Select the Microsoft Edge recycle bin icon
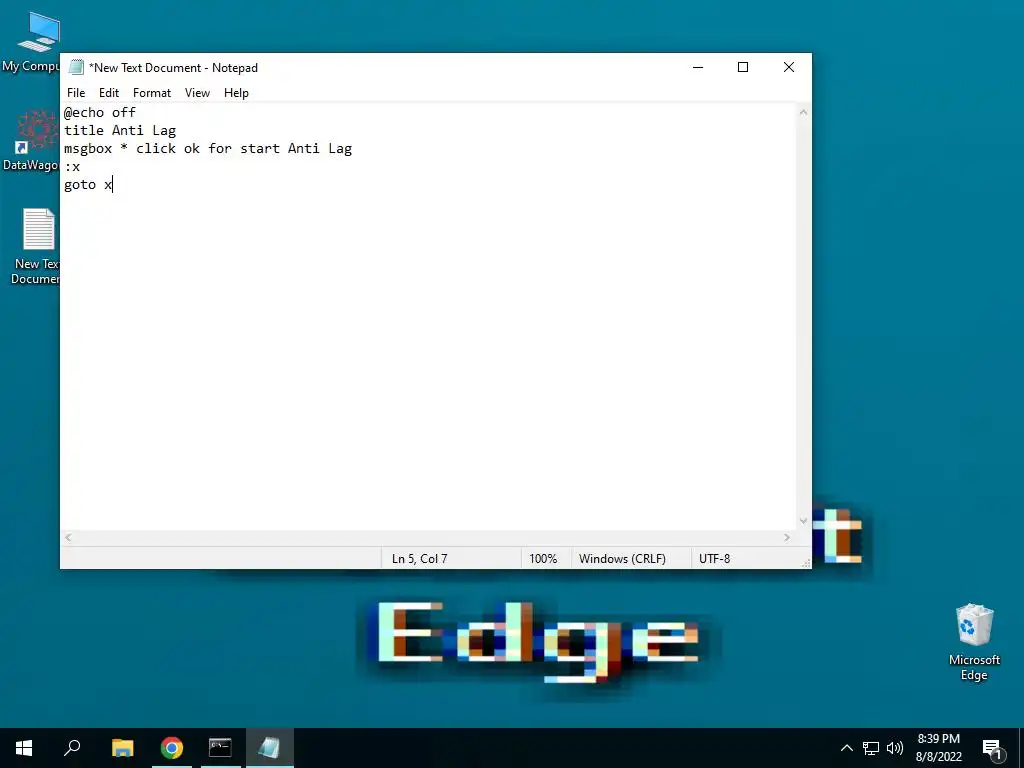Screen dimensions: 1024x768 click(974, 642)
